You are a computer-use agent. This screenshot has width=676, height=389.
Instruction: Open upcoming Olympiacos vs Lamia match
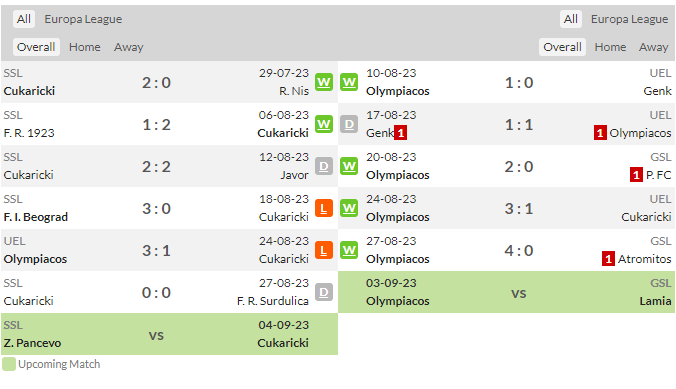click(x=507, y=292)
